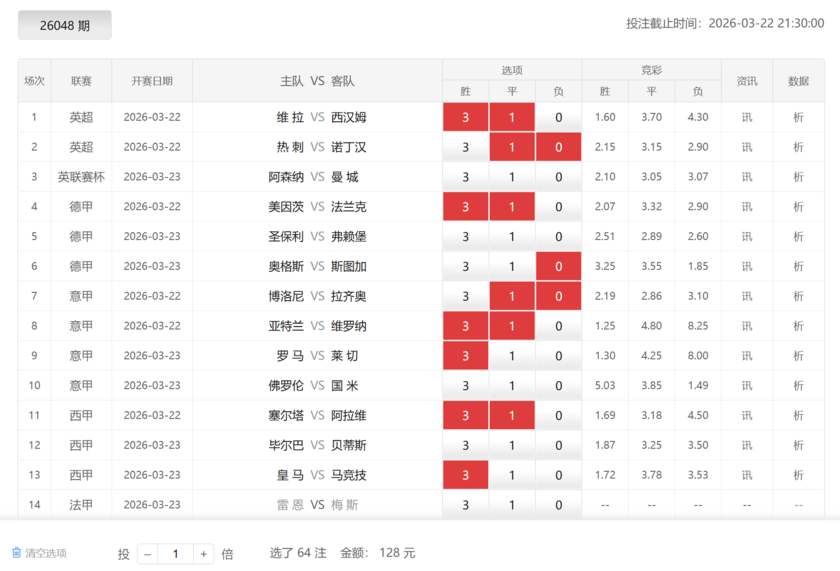Select loss (0) for 维拉 VS 西汉姆
Image resolution: width=840 pixels, height=571 pixels.
tap(558, 117)
